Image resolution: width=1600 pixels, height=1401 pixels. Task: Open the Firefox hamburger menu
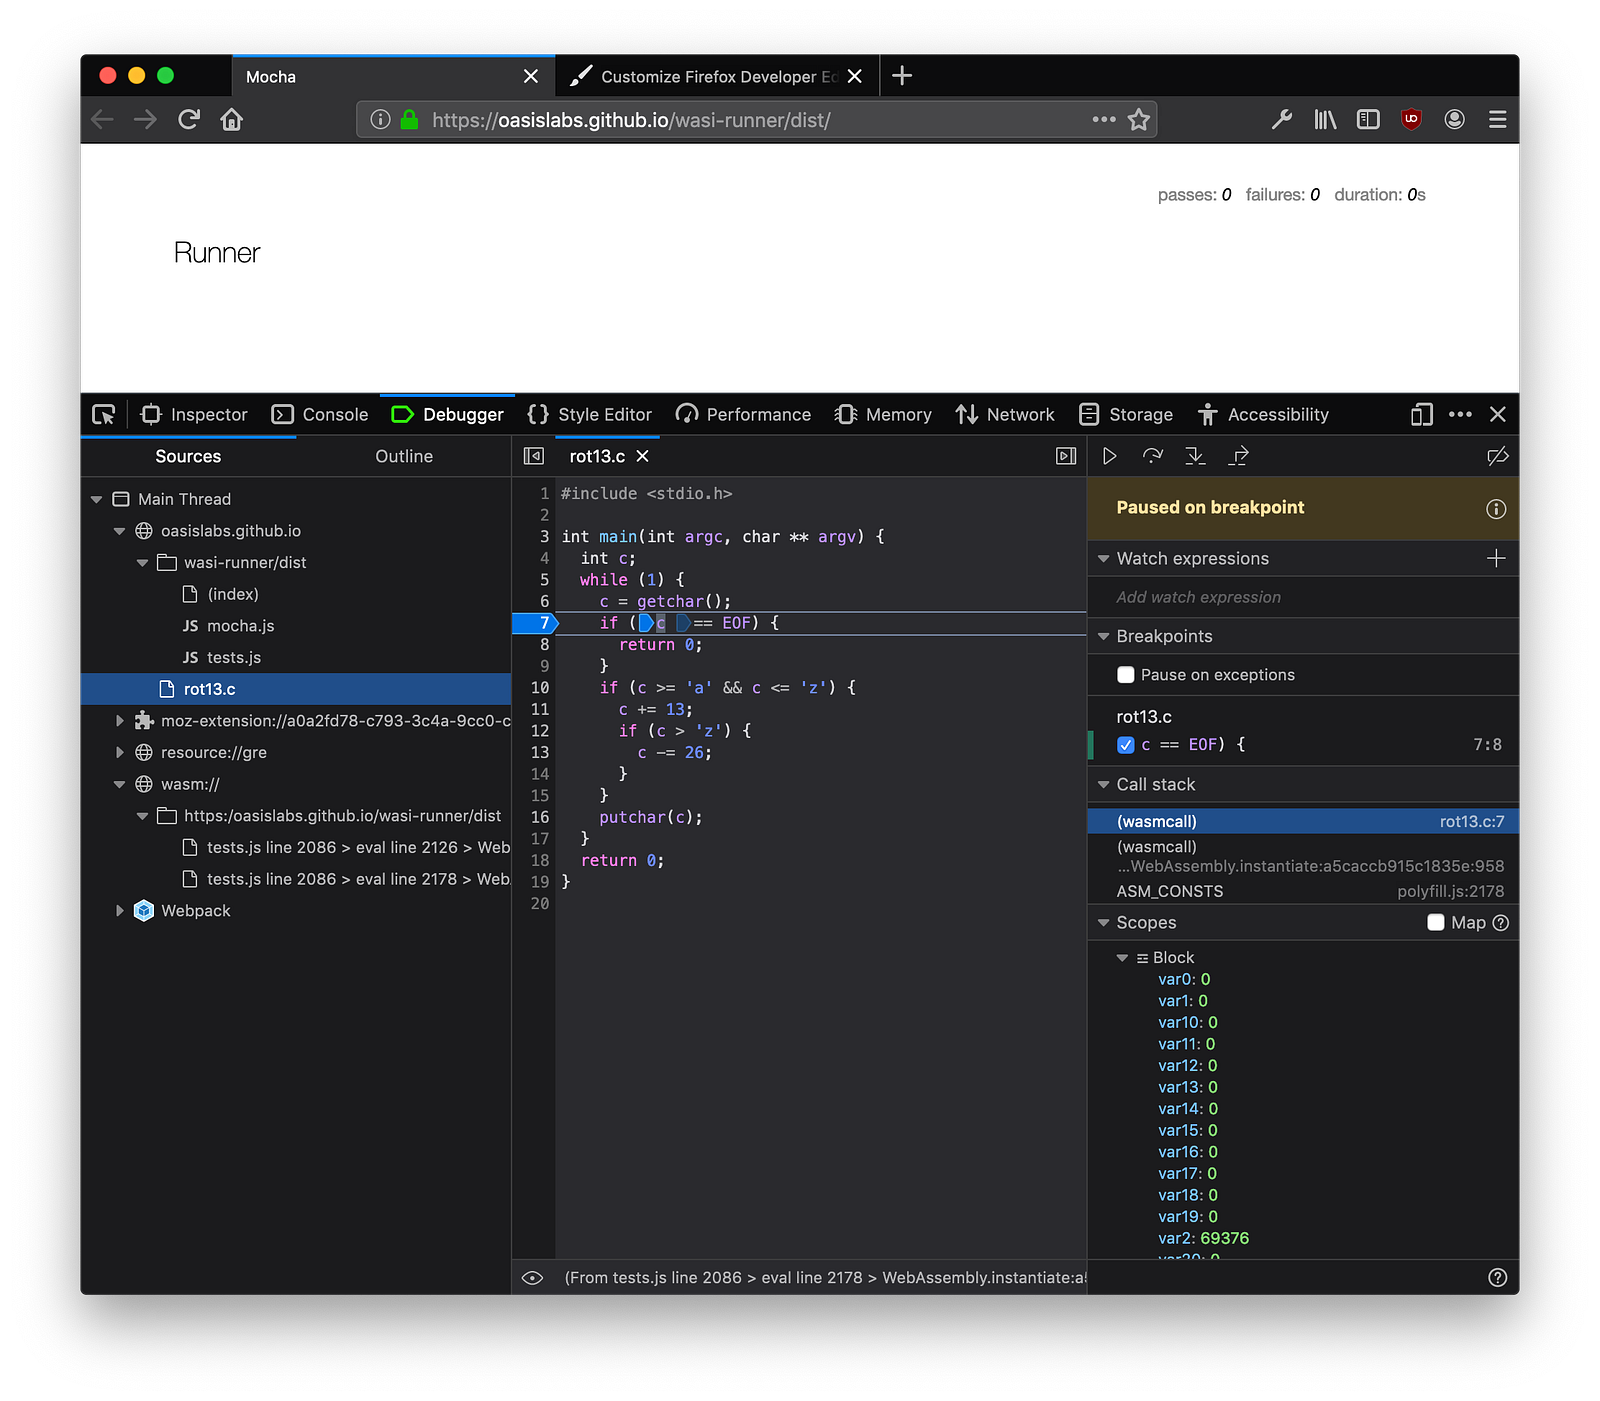1497,120
